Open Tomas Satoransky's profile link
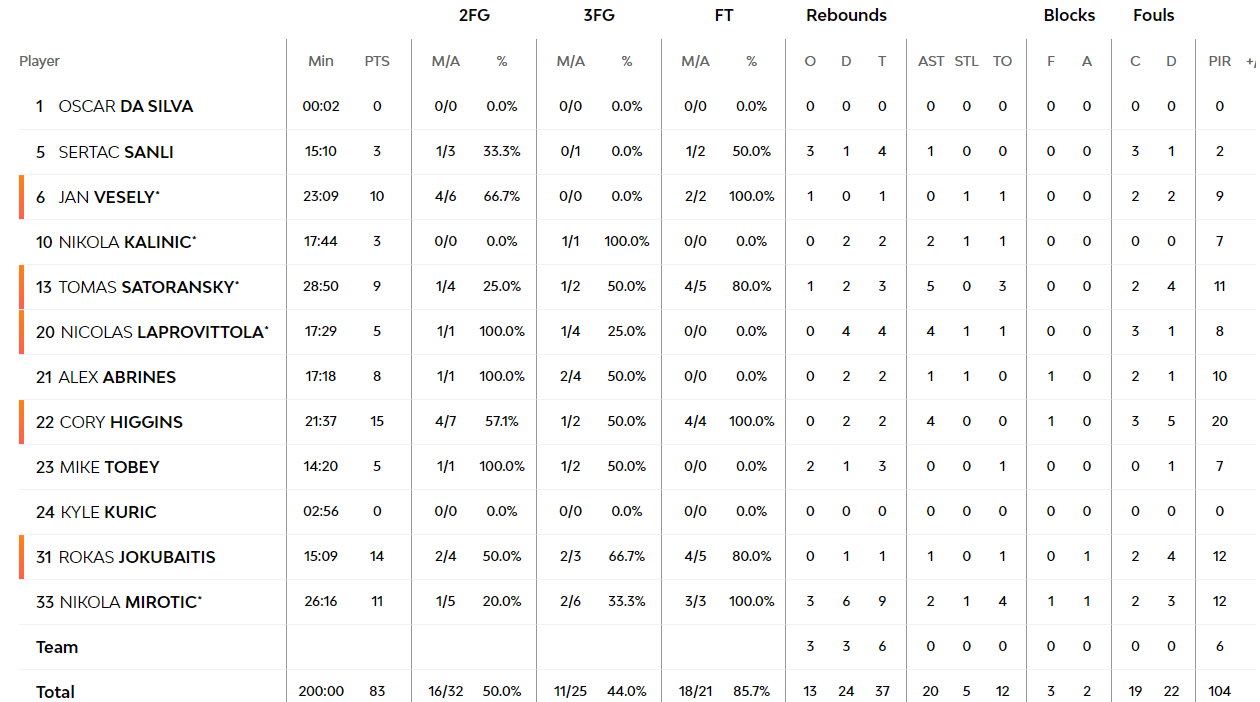This screenshot has width=1260, height=702. (149, 287)
